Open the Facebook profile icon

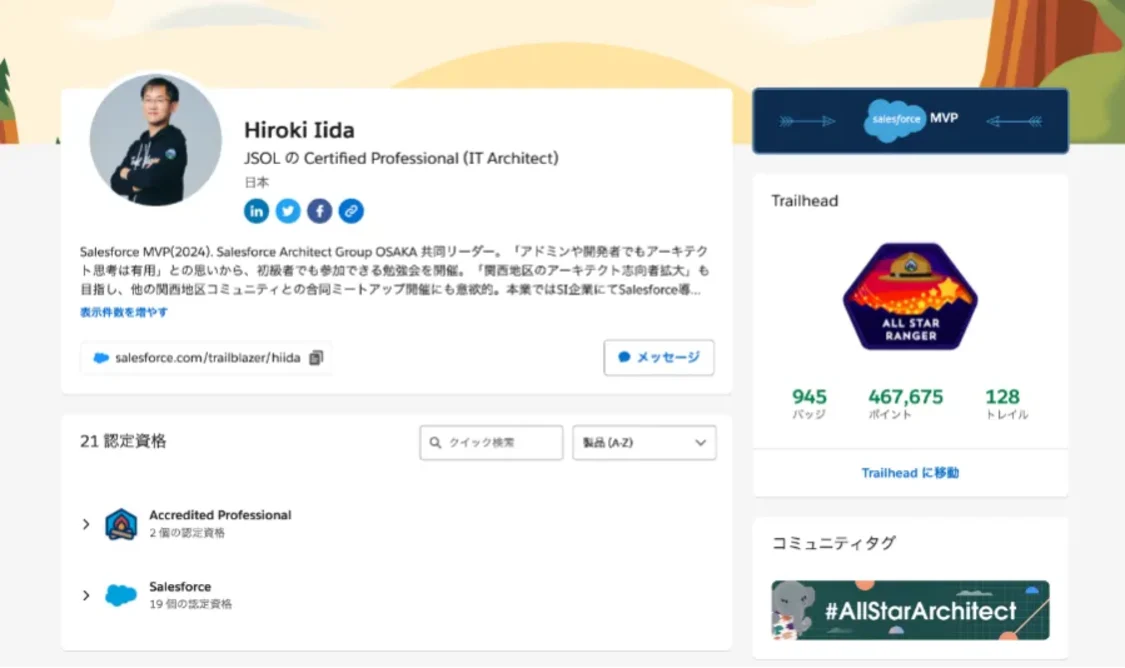click(319, 211)
